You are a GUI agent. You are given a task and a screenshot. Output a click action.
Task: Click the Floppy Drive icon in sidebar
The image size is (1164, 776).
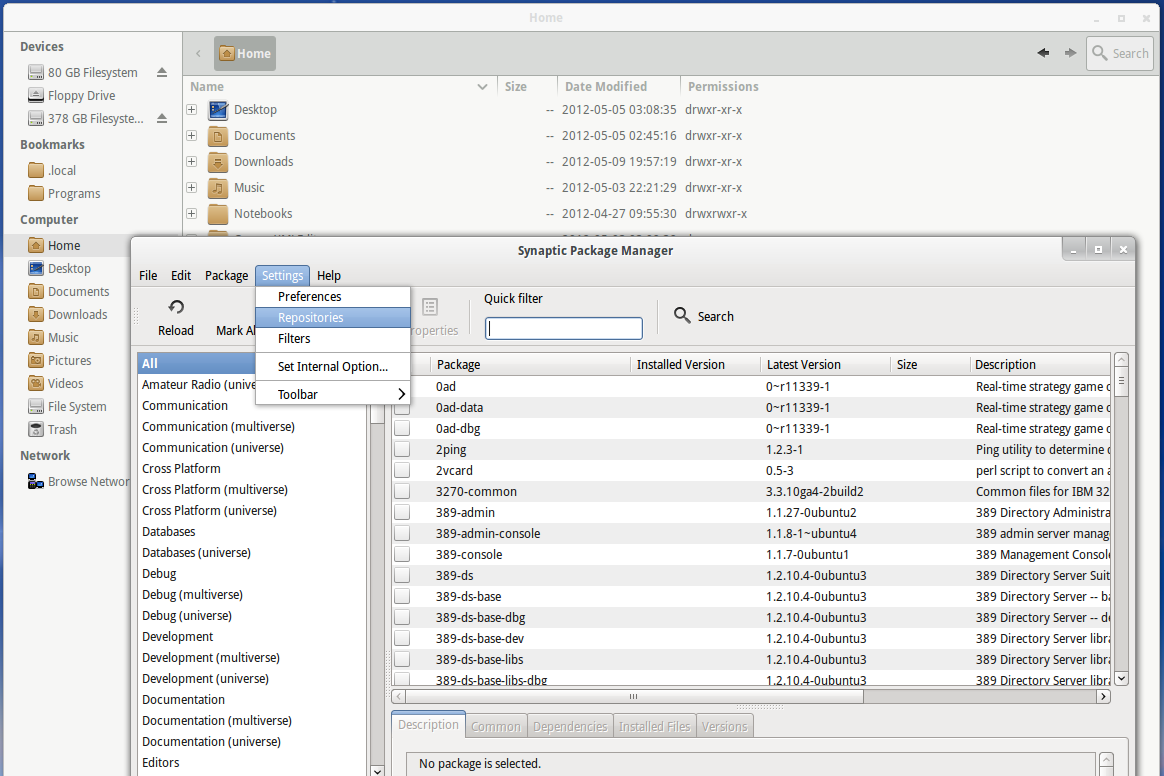point(36,95)
